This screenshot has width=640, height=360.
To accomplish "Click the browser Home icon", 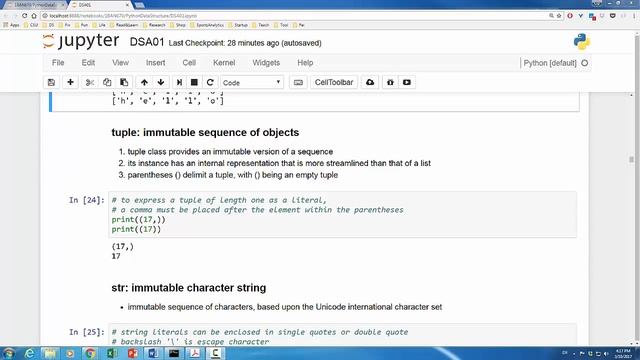I will (x=34, y=16).
